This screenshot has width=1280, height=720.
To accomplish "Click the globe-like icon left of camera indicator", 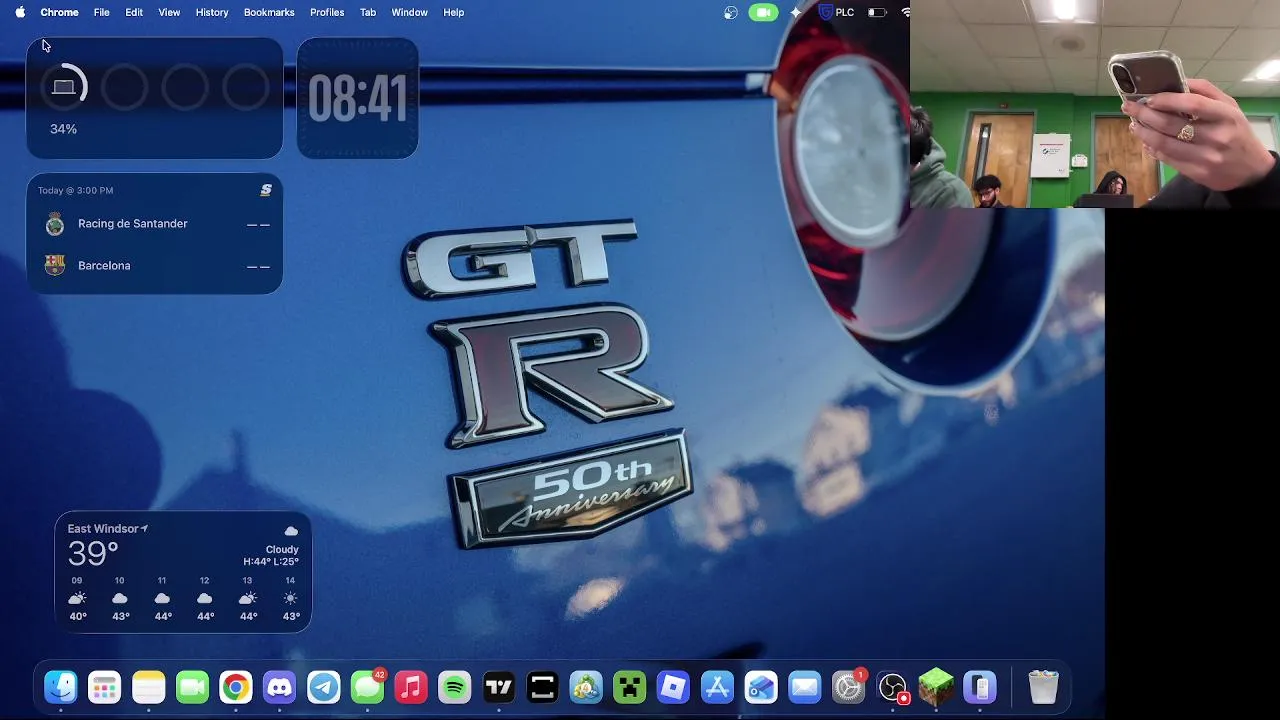I will tap(731, 12).
